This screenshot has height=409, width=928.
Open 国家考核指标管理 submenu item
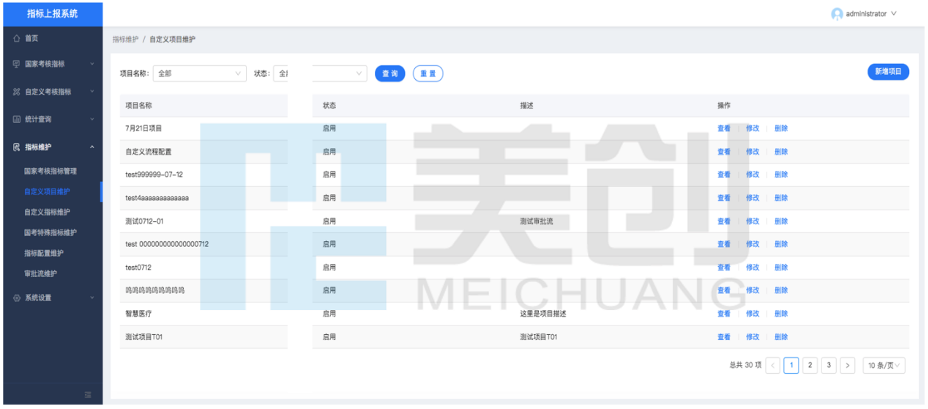pyautogui.click(x=50, y=171)
